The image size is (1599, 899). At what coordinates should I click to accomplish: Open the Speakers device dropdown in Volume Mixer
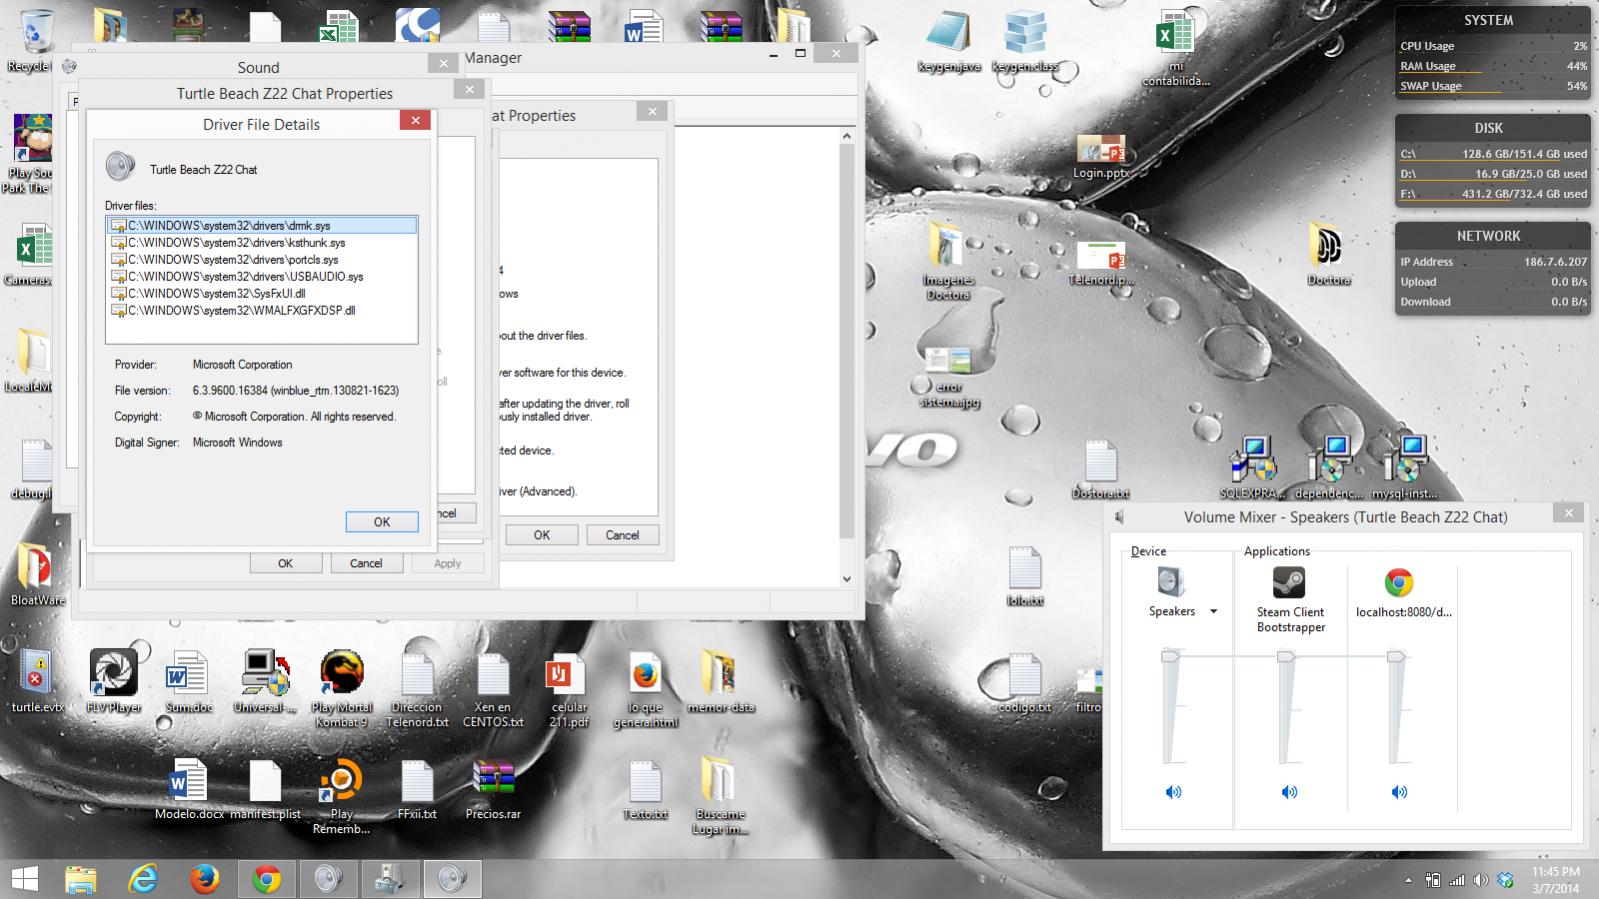click(x=1214, y=611)
